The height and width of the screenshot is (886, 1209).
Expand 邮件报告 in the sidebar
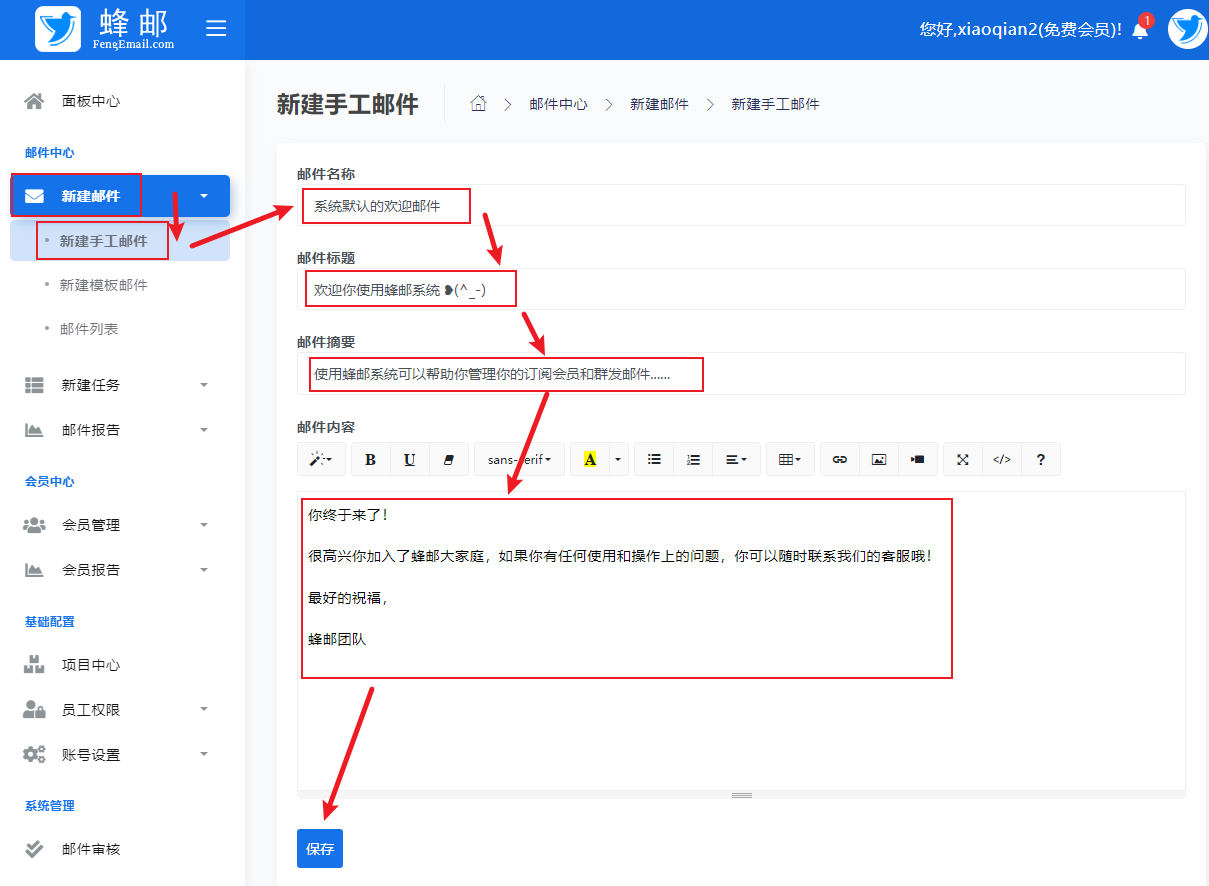[x=120, y=430]
